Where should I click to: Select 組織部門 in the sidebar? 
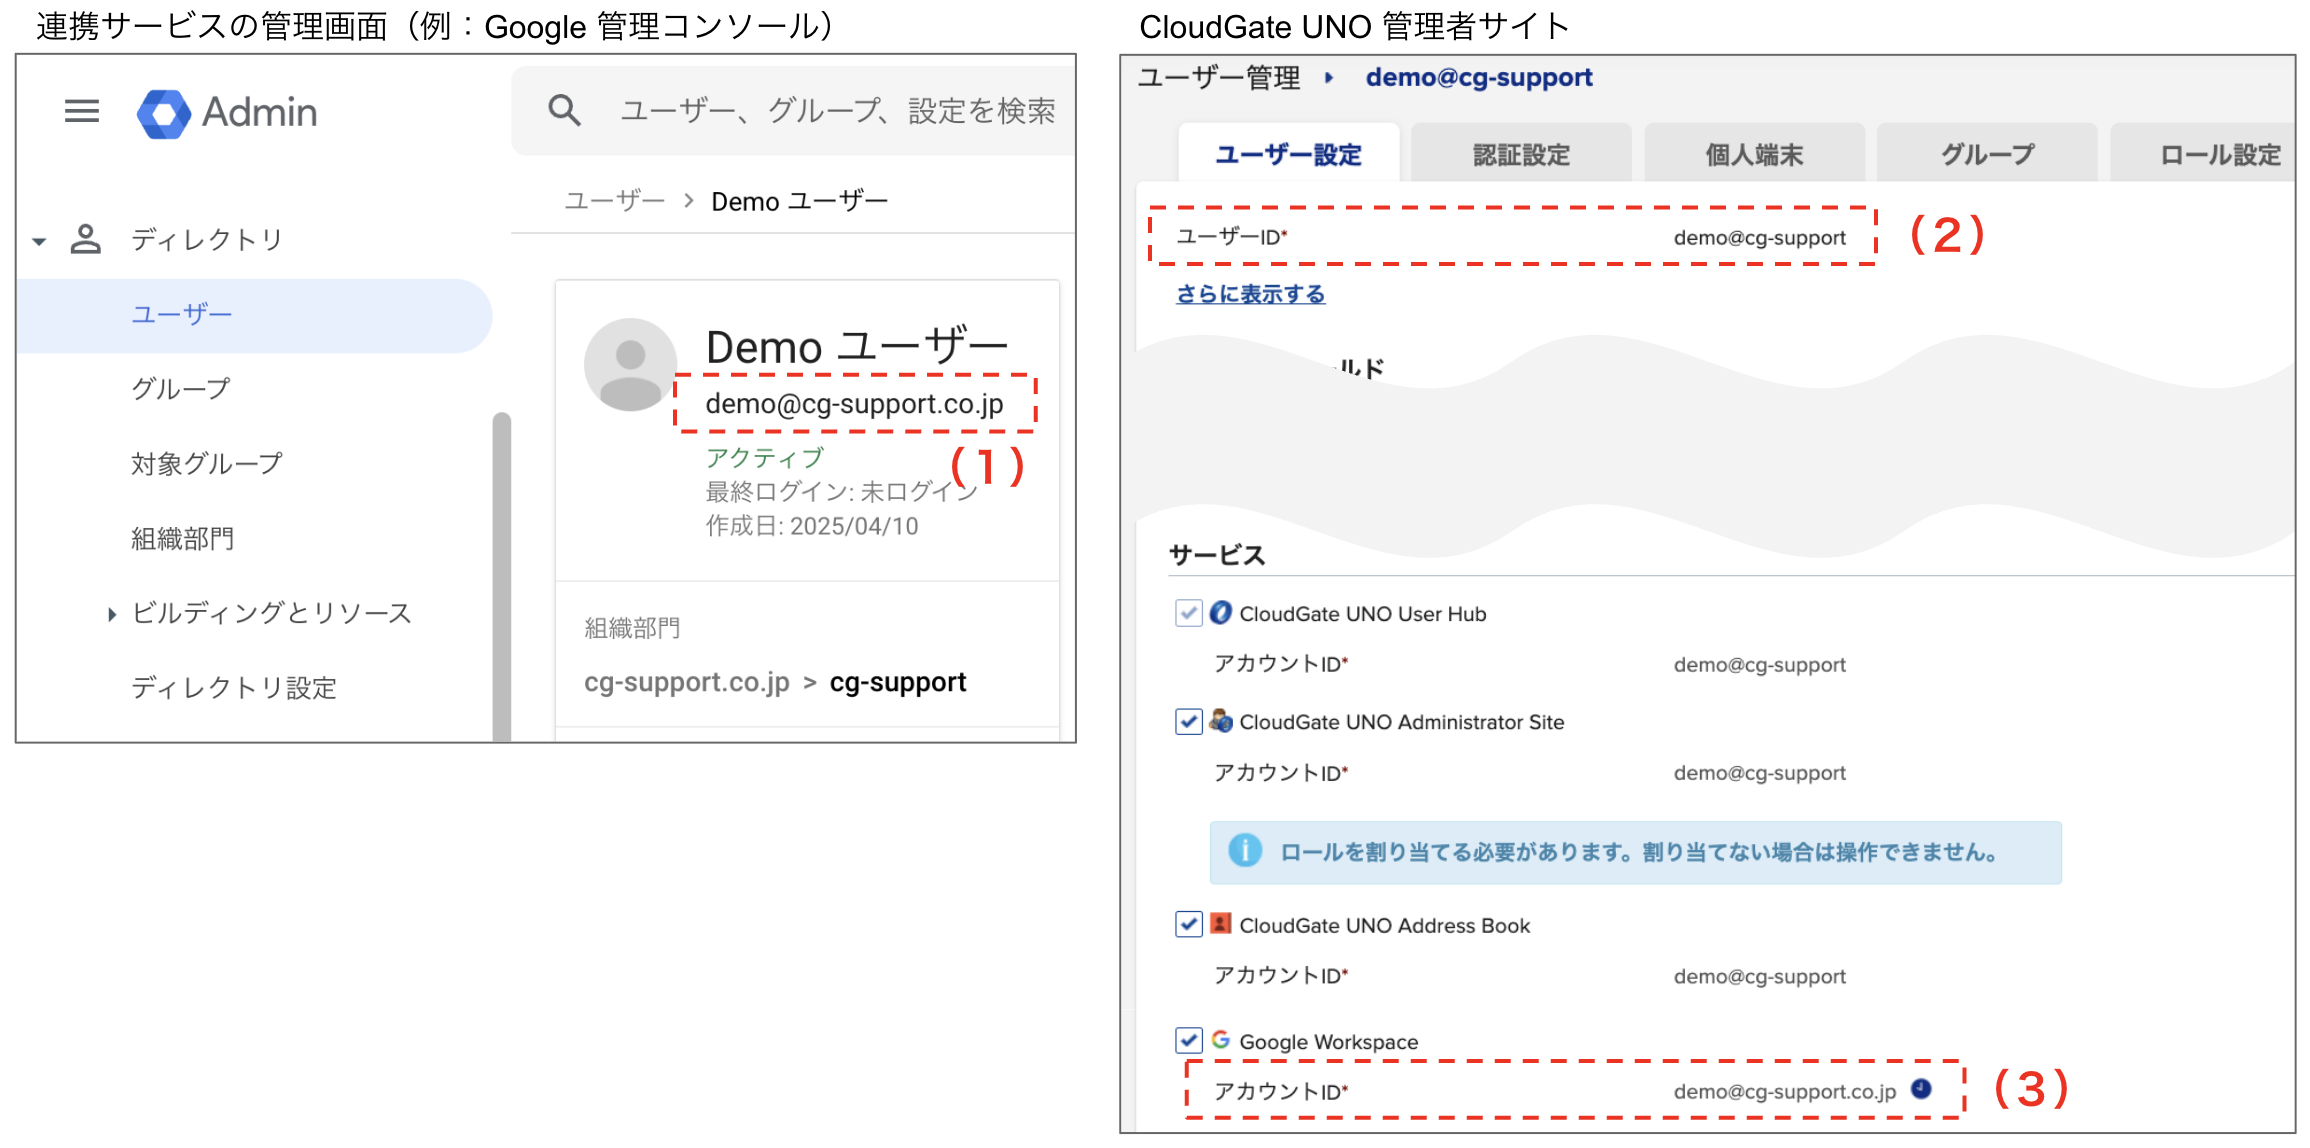pyautogui.click(x=182, y=538)
